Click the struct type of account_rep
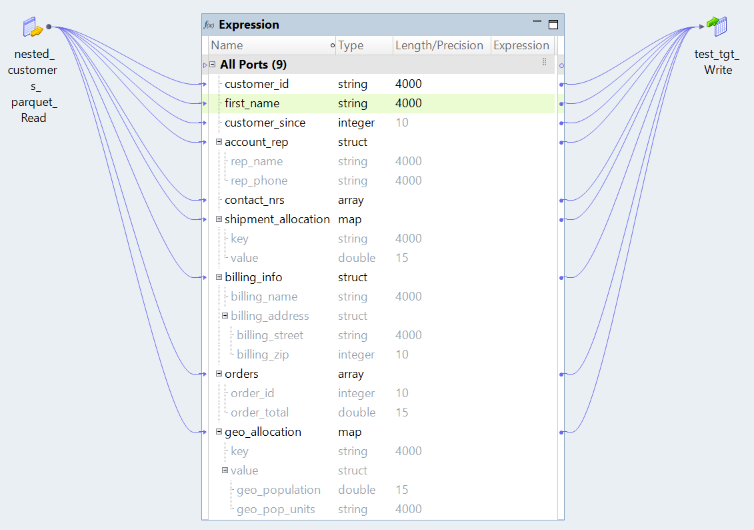Viewport: 754px width, 530px height. pyautogui.click(x=352, y=142)
